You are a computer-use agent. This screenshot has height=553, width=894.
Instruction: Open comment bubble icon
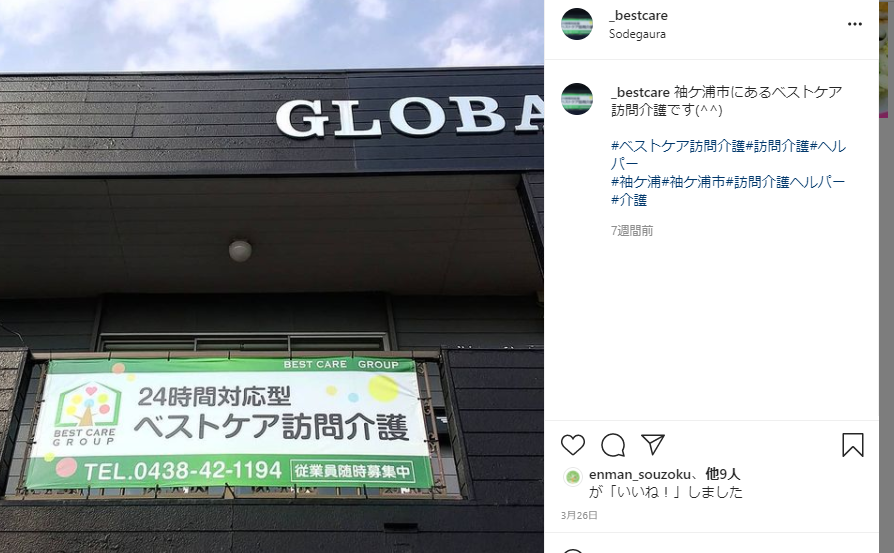pos(613,445)
